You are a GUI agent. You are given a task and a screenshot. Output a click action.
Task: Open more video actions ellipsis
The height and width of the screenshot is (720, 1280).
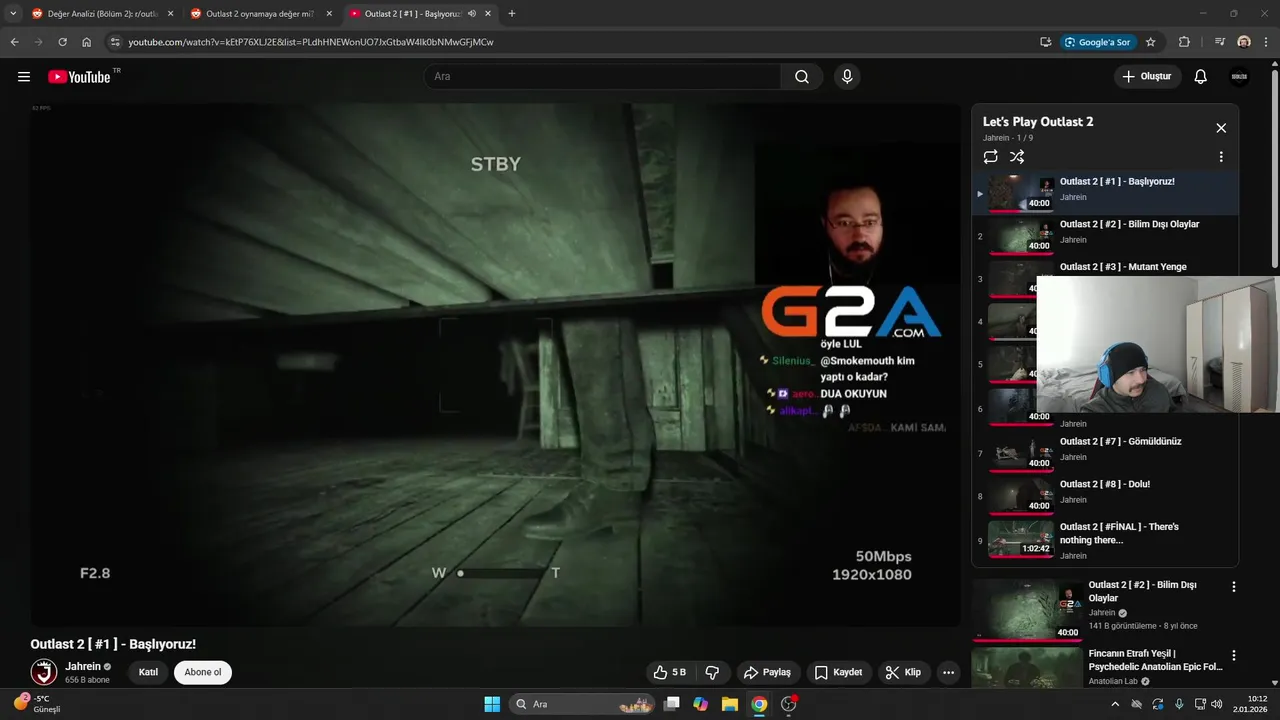[x=949, y=672]
